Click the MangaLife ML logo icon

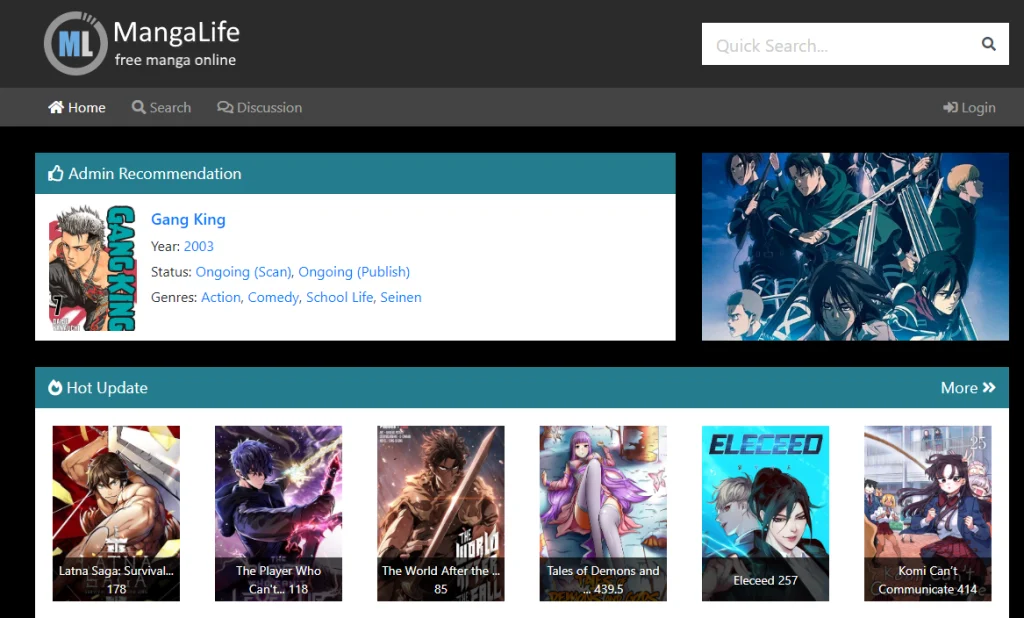[76, 43]
